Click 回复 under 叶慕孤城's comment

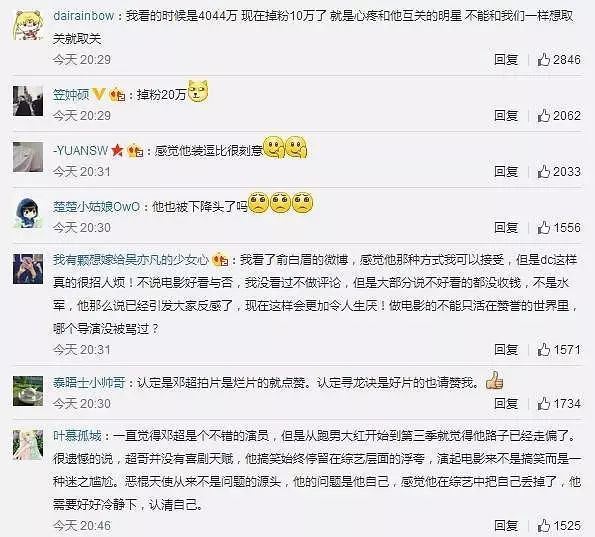[x=506, y=526]
